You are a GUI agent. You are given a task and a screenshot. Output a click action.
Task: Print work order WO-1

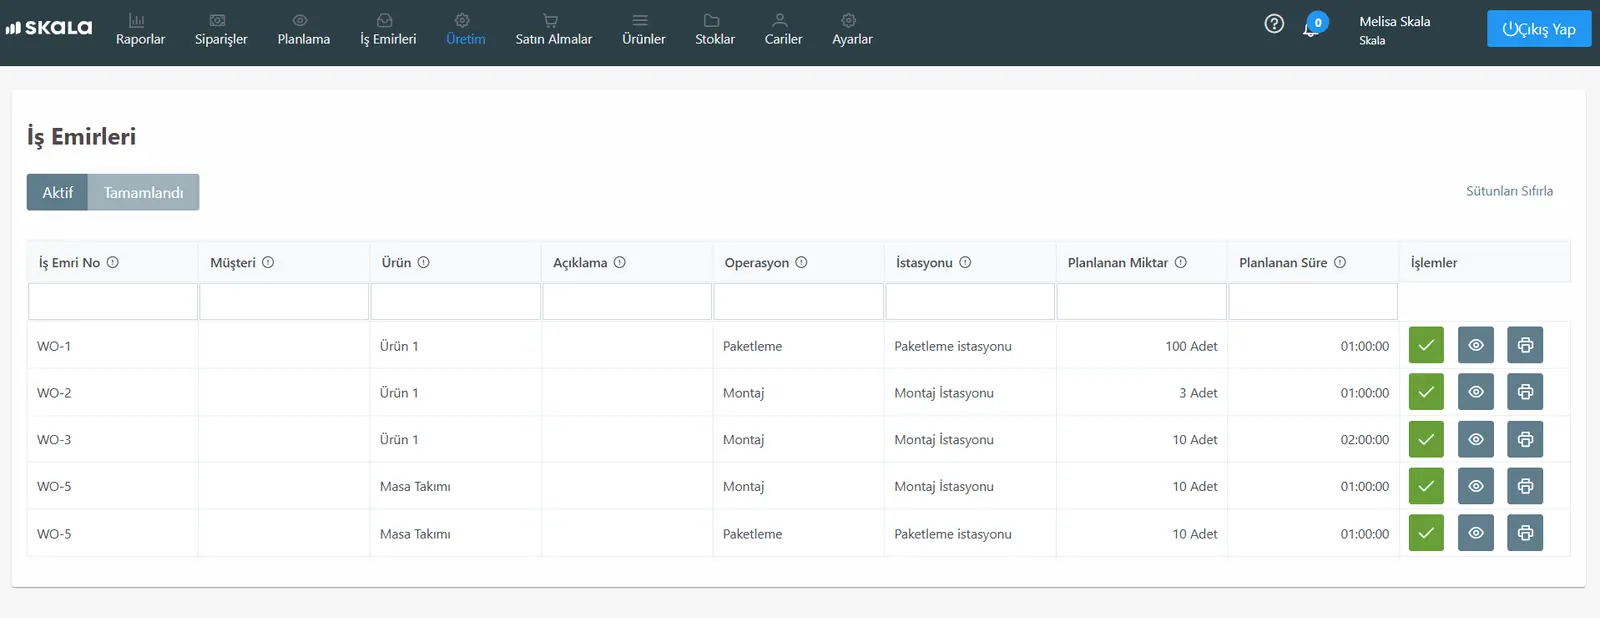(1525, 345)
